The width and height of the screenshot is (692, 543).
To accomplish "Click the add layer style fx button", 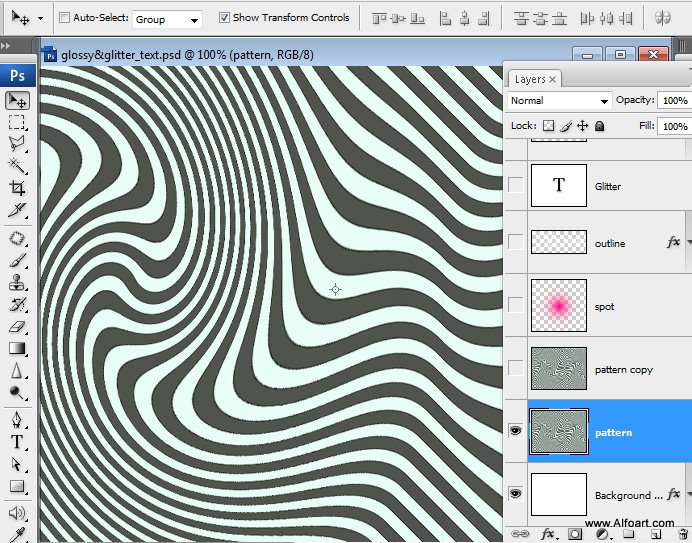I will coord(547,534).
